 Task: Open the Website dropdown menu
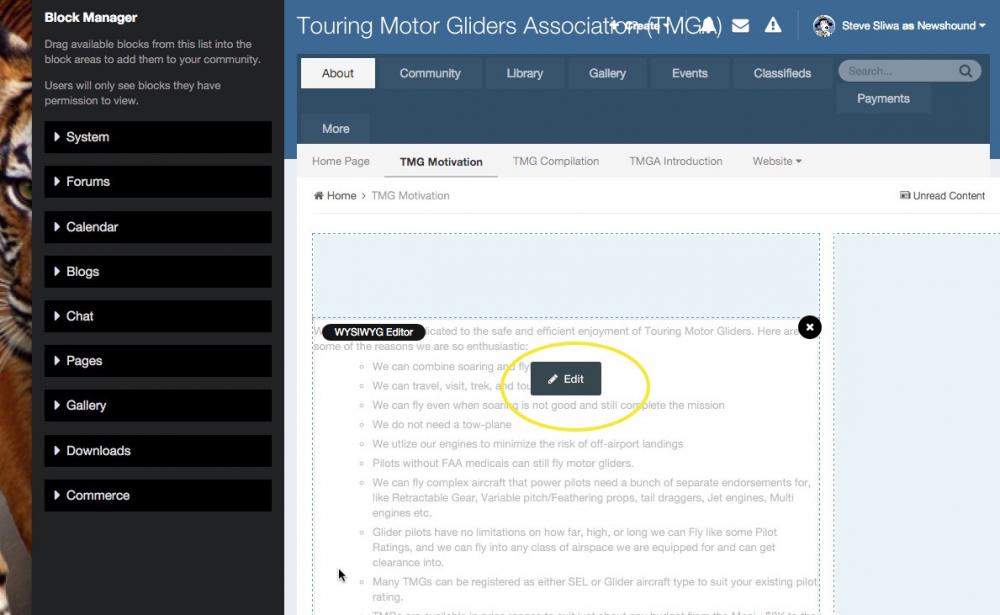777,161
